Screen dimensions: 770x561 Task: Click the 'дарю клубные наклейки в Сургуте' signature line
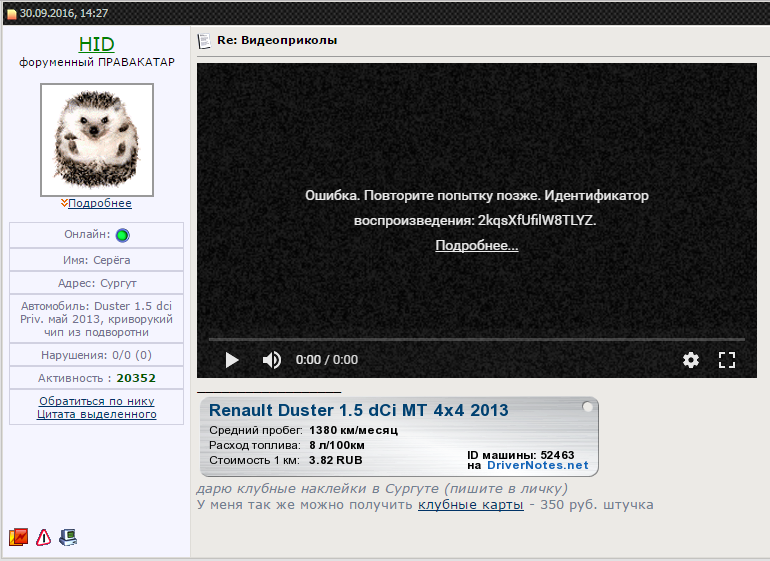pos(383,489)
